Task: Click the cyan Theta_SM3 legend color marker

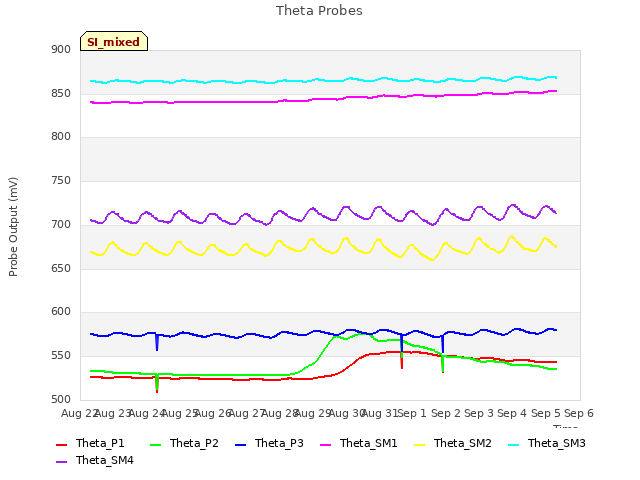Action: (x=513, y=444)
